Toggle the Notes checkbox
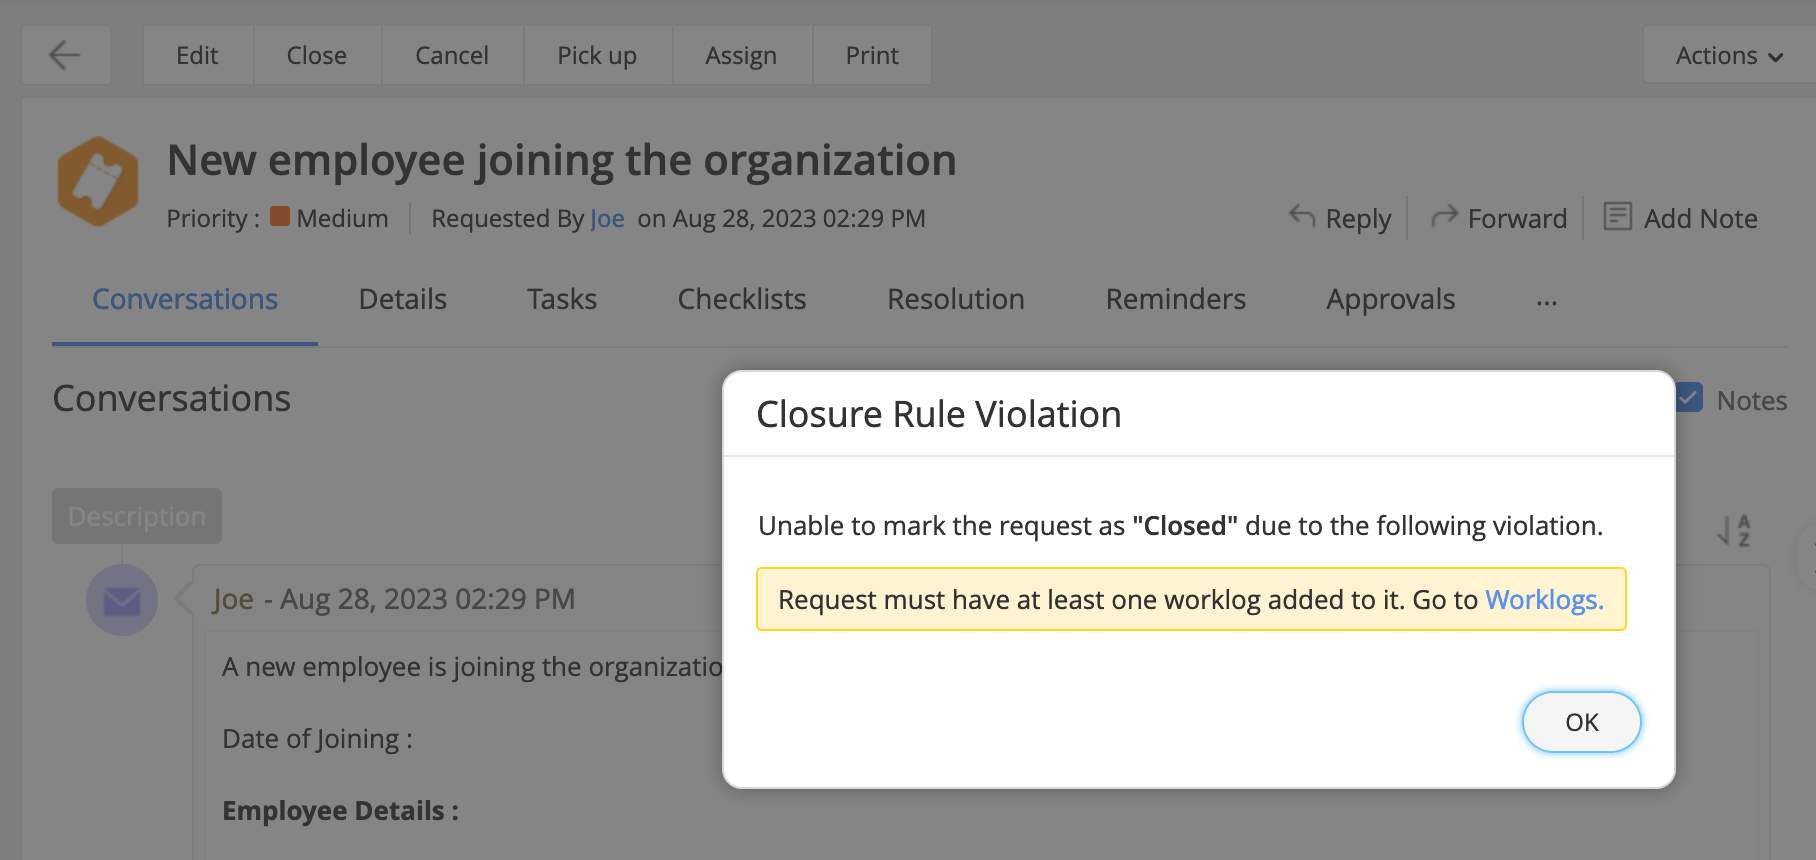Screen dimensions: 1816x860 (x=1687, y=398)
